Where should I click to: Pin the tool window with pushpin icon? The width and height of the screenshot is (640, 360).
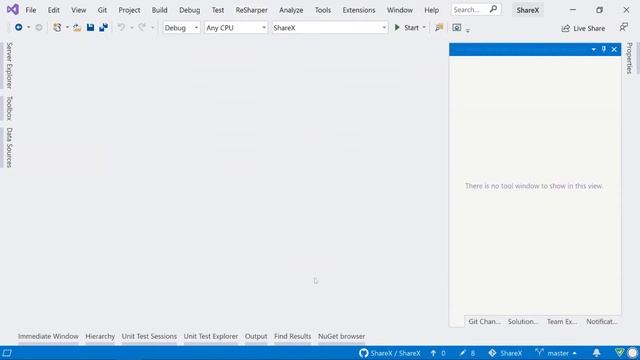604,49
